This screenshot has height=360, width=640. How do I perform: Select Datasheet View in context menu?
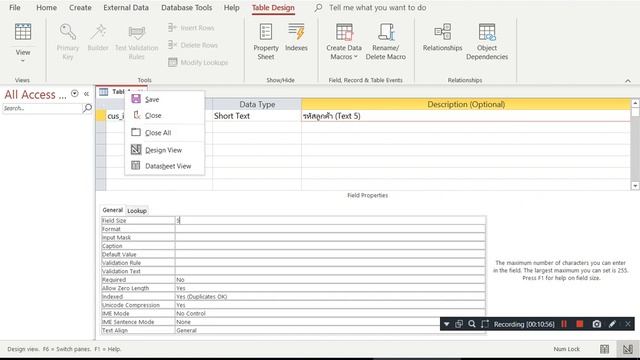pos(164,166)
